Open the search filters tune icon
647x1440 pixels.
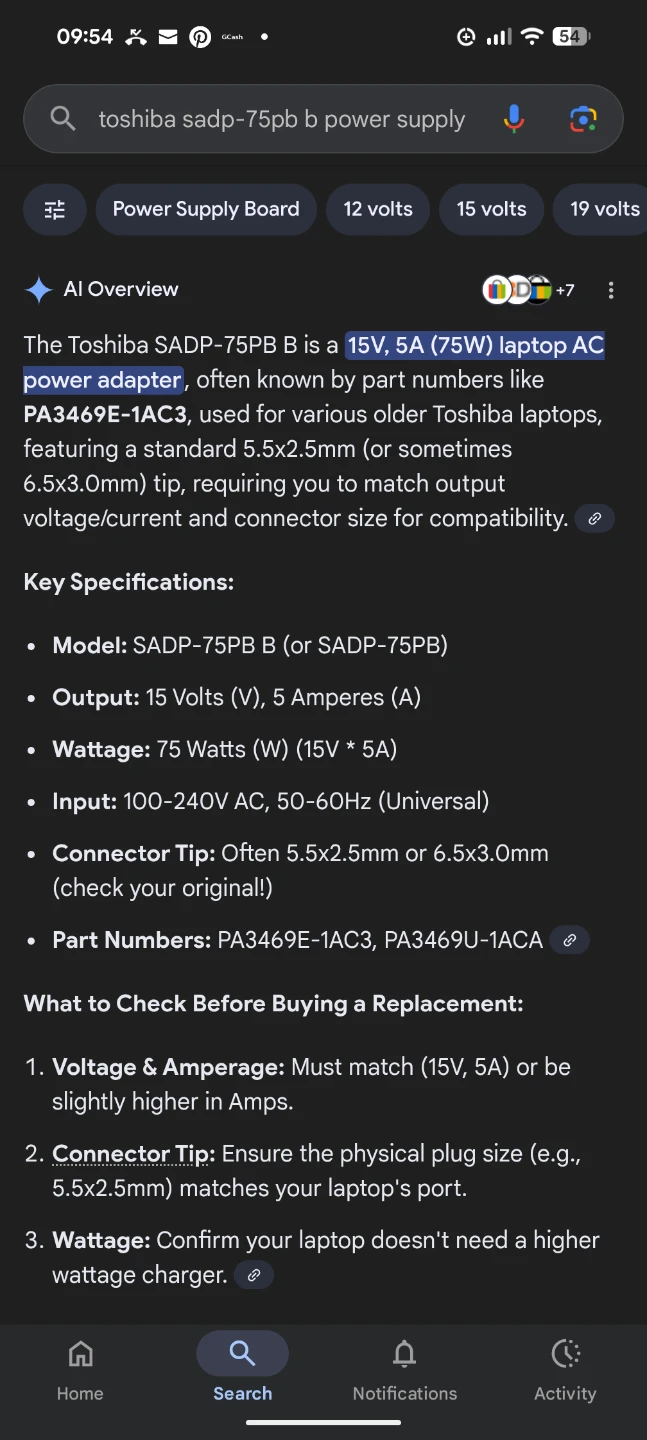point(54,209)
